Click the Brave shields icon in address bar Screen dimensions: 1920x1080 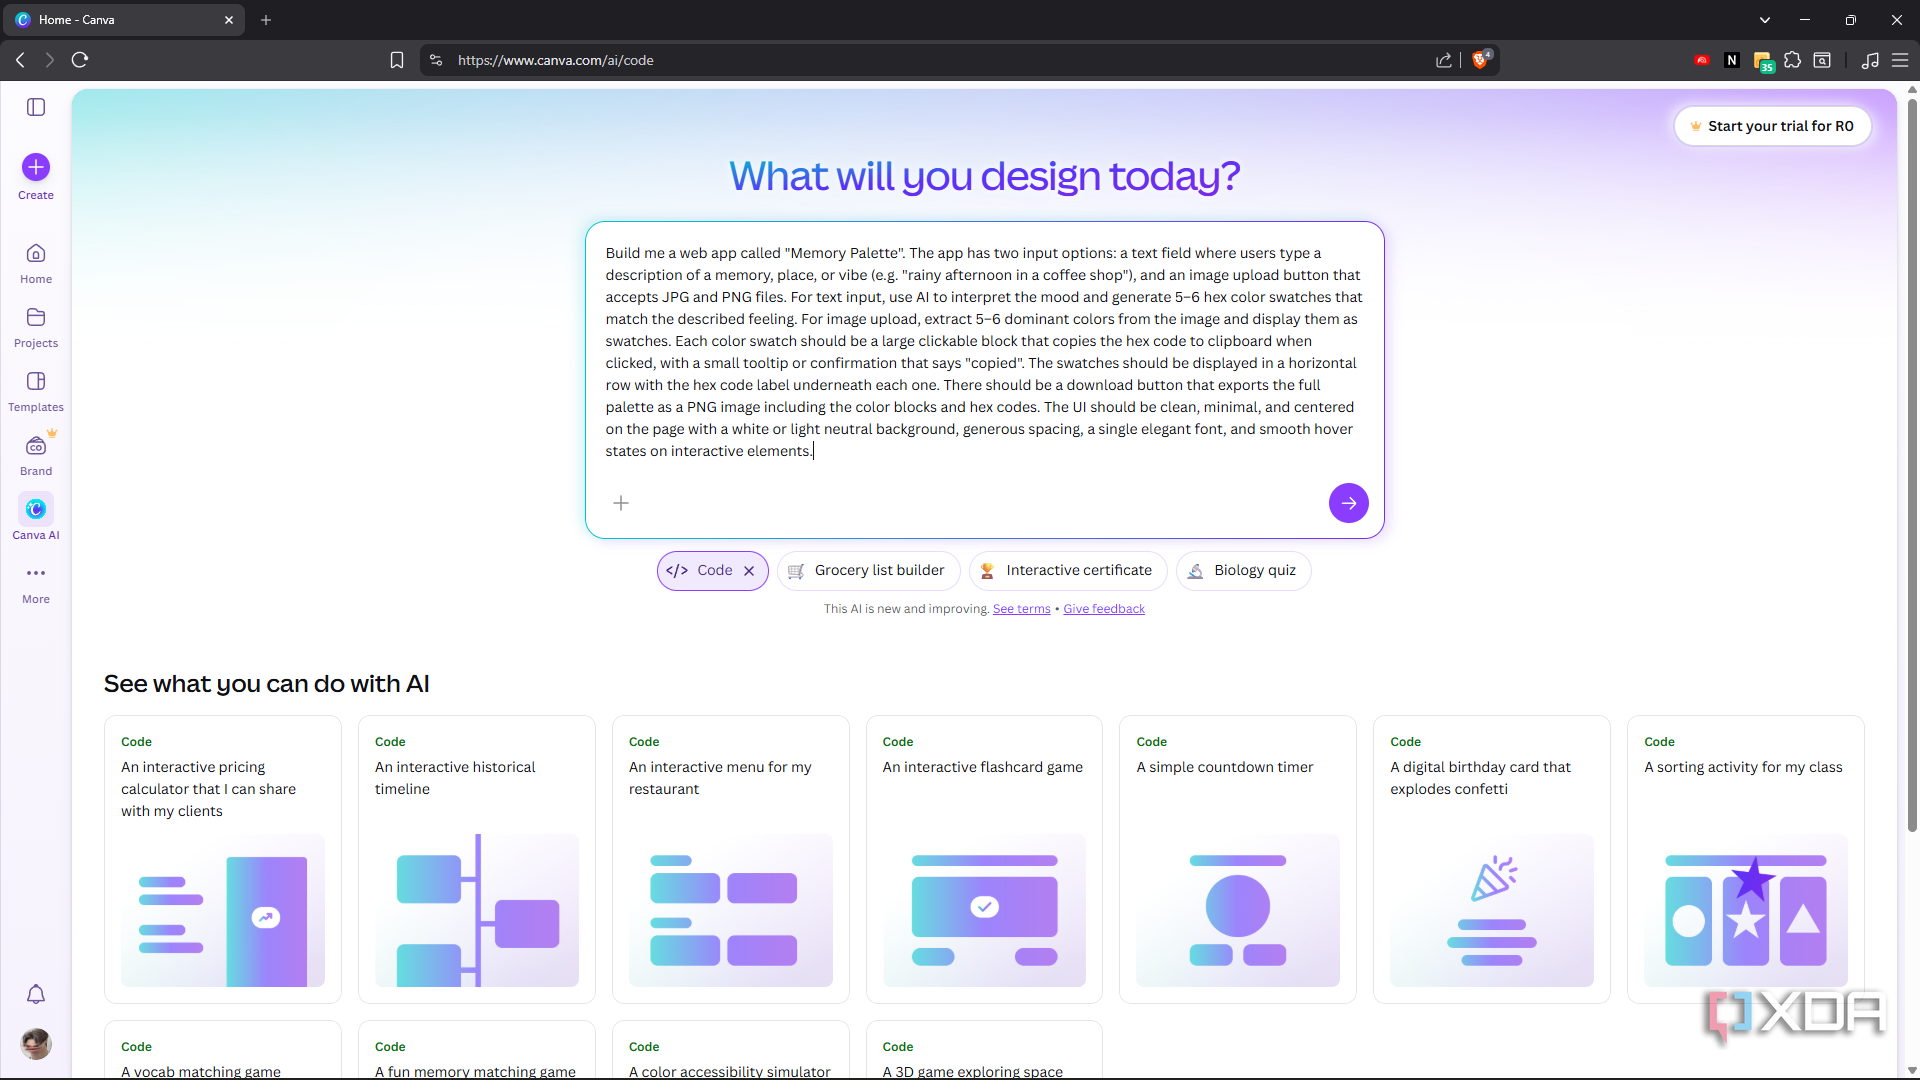click(x=1481, y=60)
